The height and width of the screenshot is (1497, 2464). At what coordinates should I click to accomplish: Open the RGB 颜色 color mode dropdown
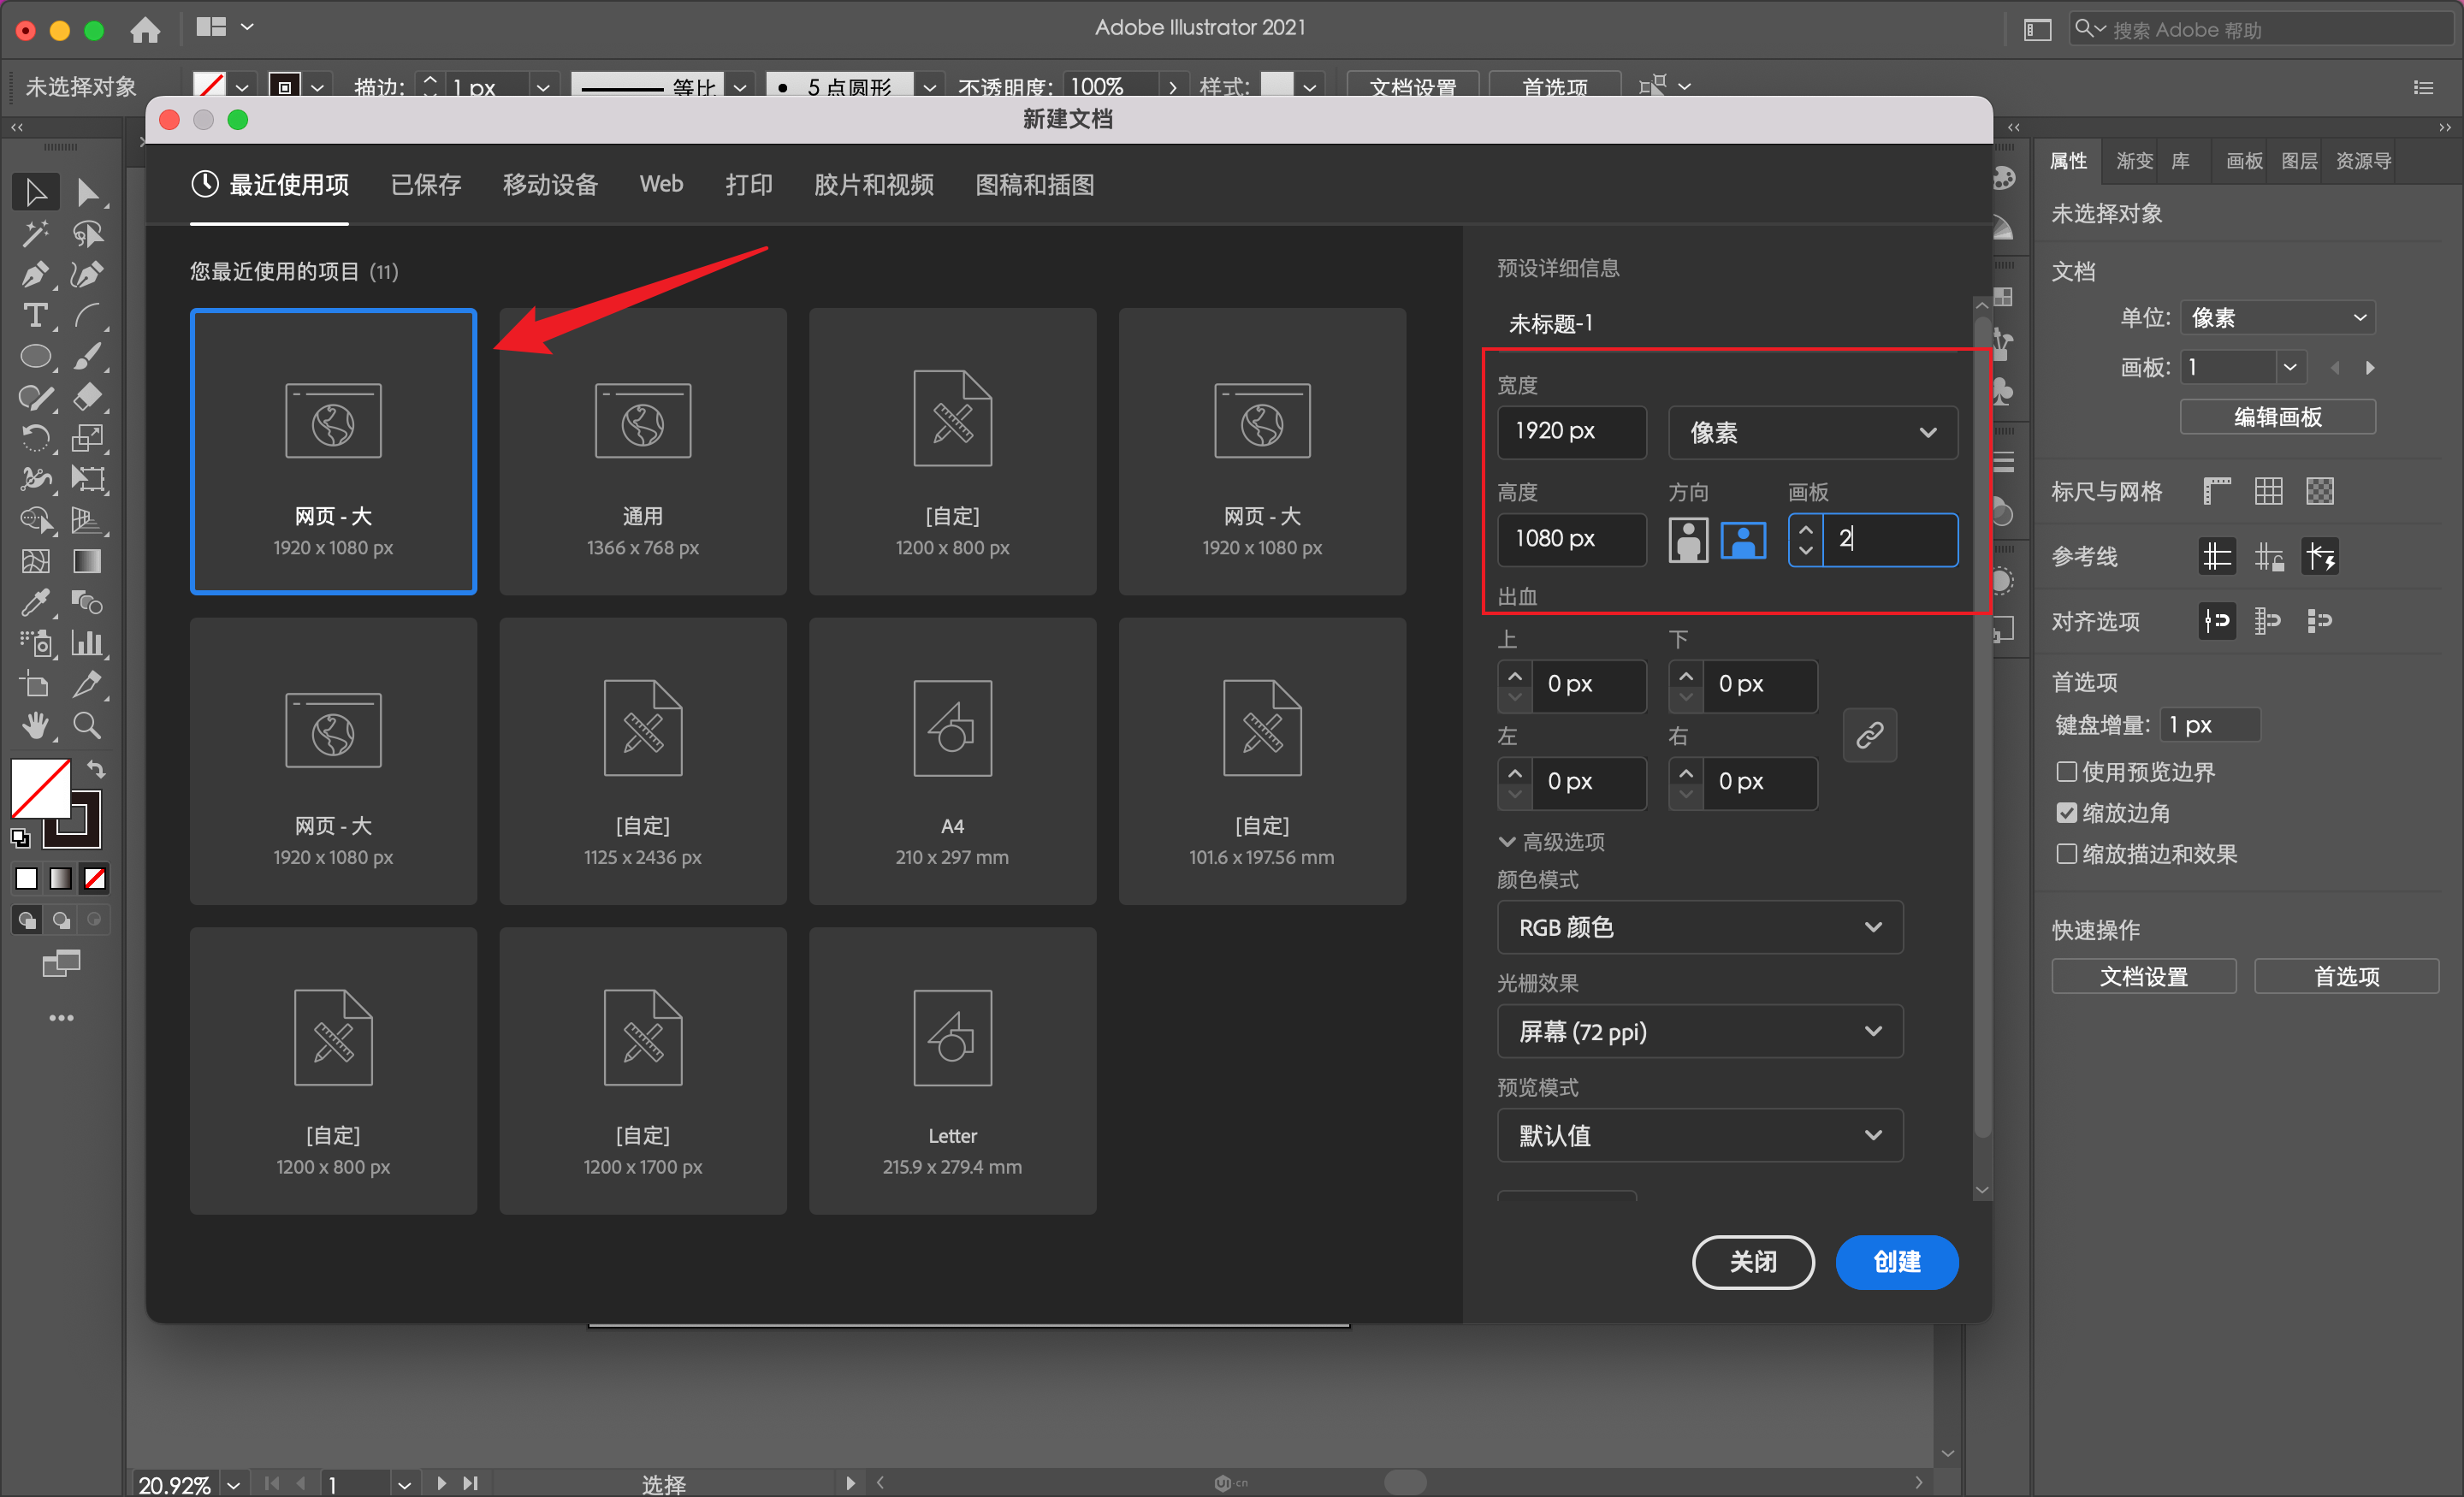[x=1699, y=927]
